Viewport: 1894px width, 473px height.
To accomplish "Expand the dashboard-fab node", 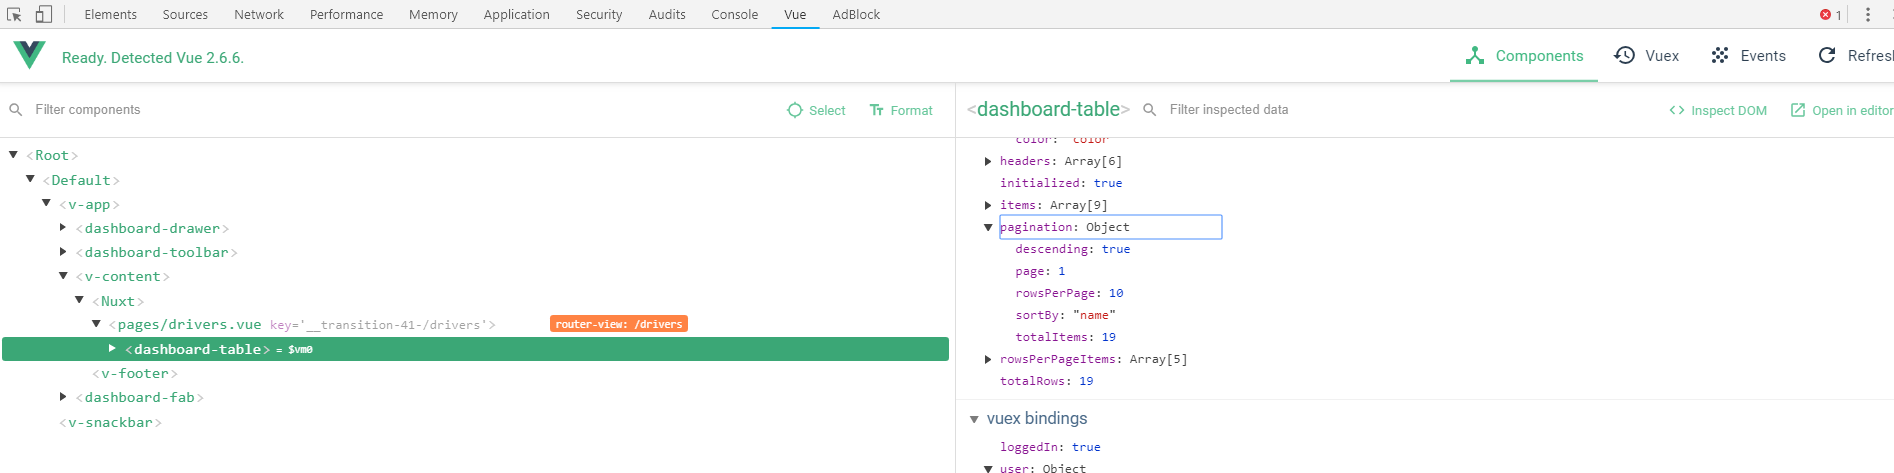I will [63, 397].
